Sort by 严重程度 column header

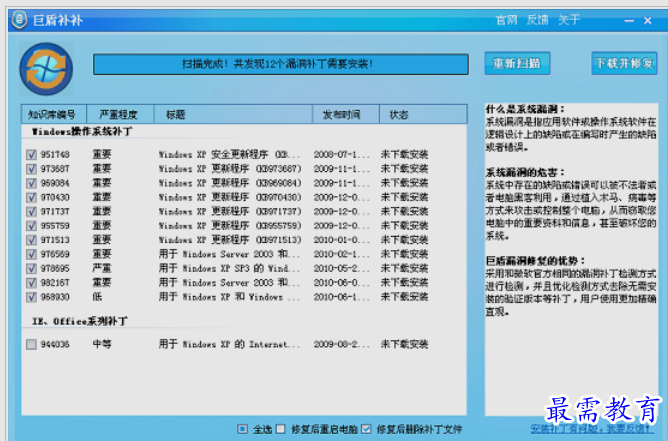tap(120, 114)
